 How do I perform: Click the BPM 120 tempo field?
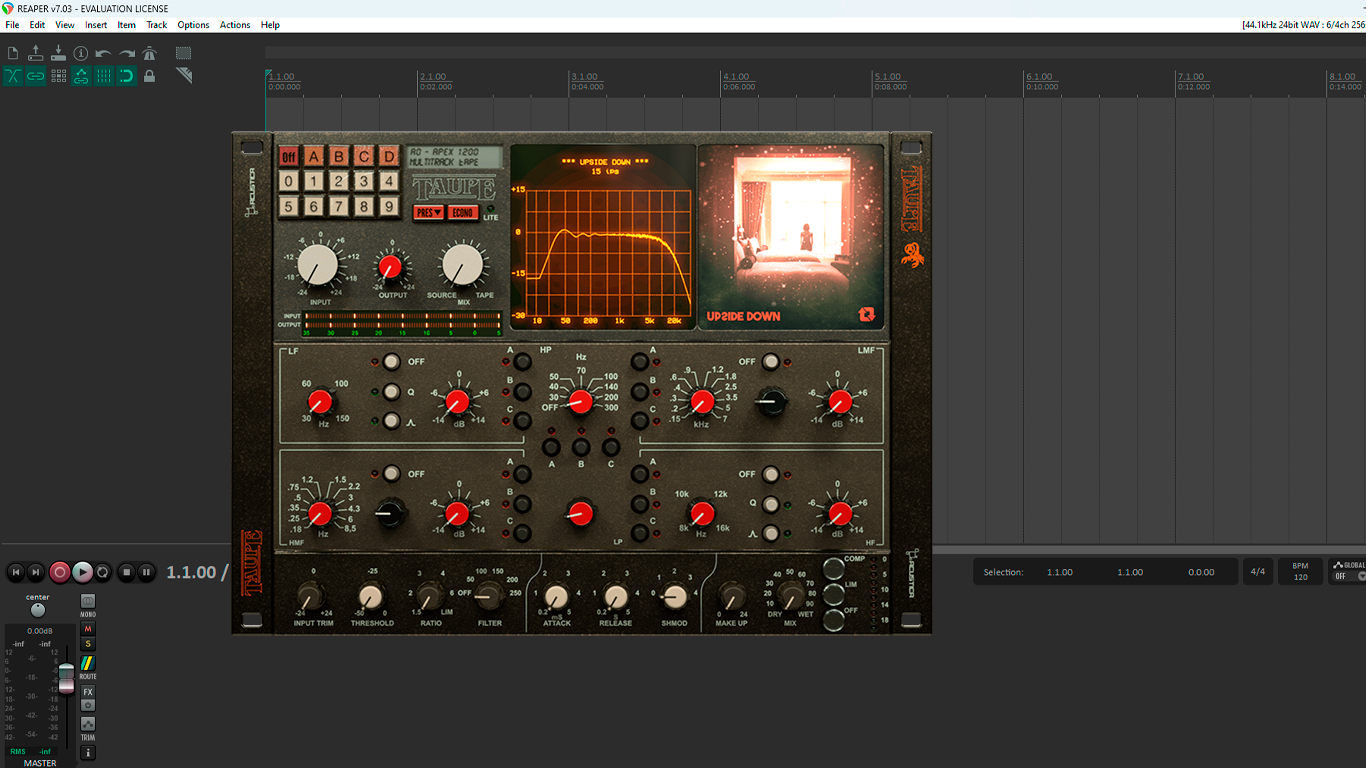pos(1300,572)
